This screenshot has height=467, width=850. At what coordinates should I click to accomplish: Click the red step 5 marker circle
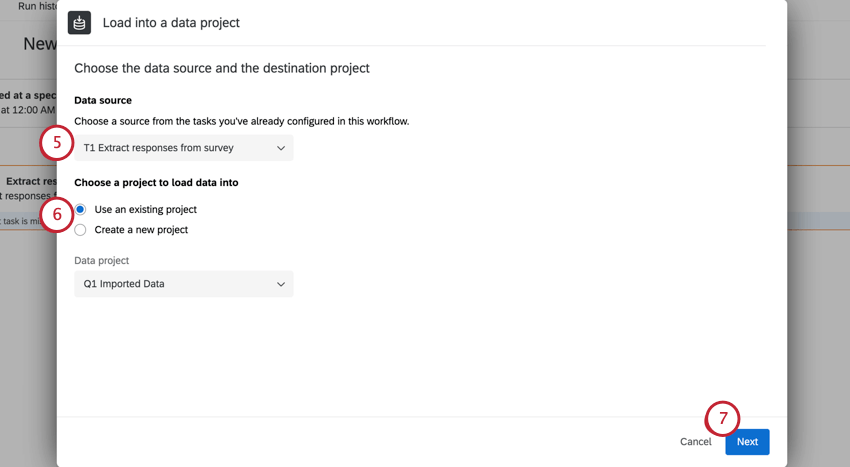(57, 143)
